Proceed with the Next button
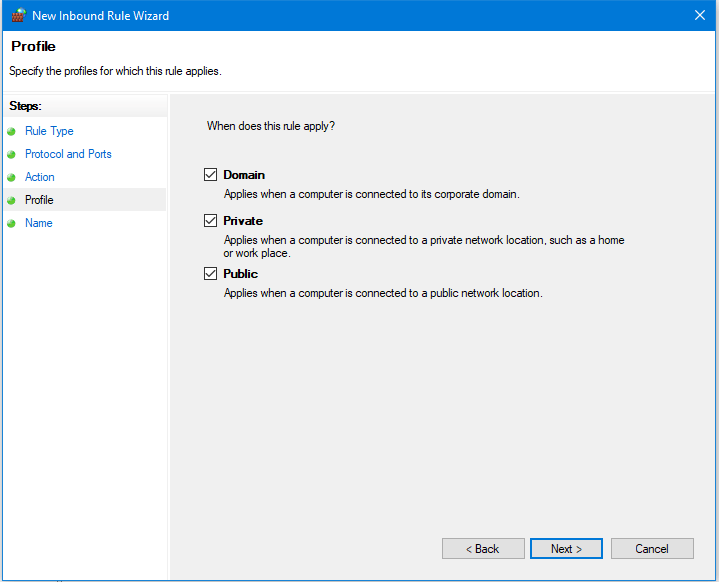This screenshot has width=719, height=582. tap(566, 549)
